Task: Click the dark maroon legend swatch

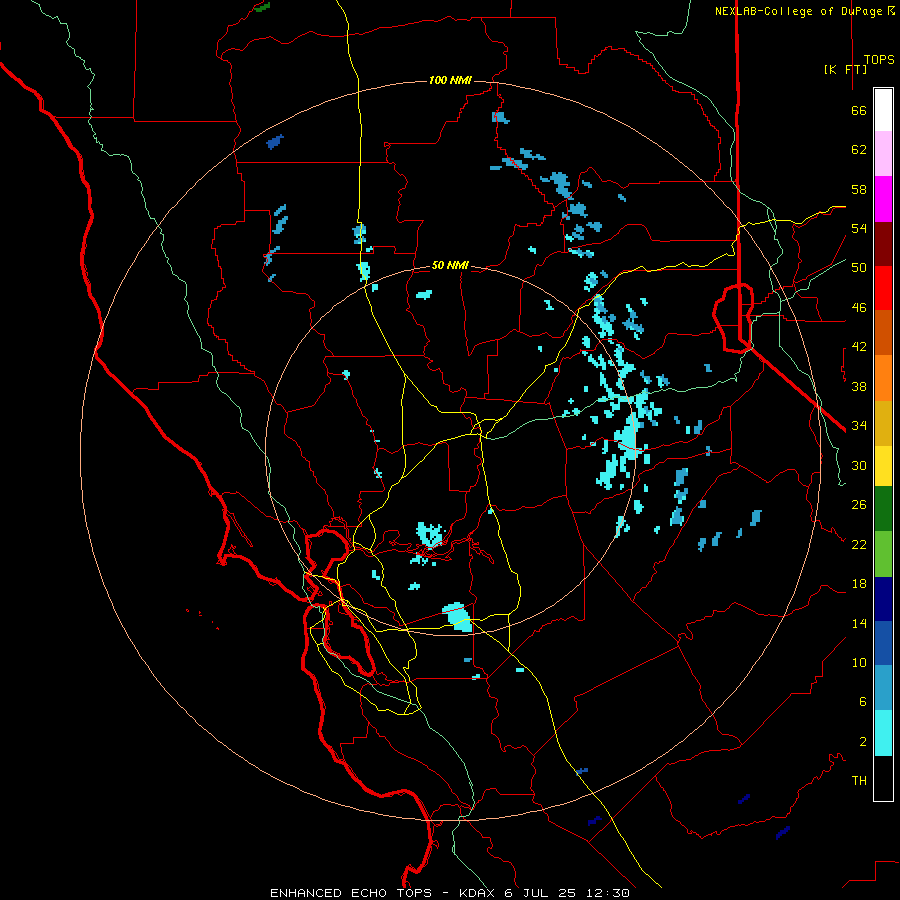Action: (883, 244)
